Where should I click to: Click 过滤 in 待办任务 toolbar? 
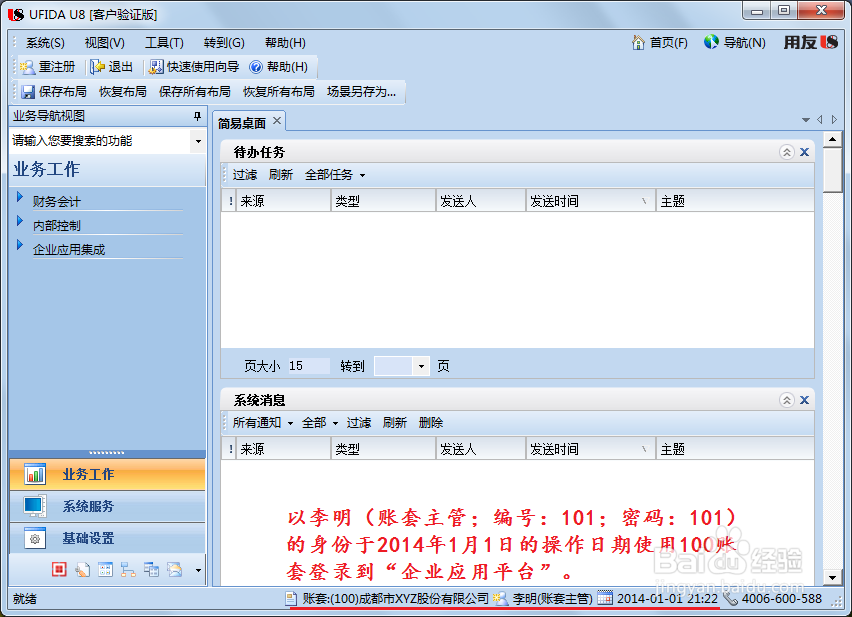(x=245, y=175)
